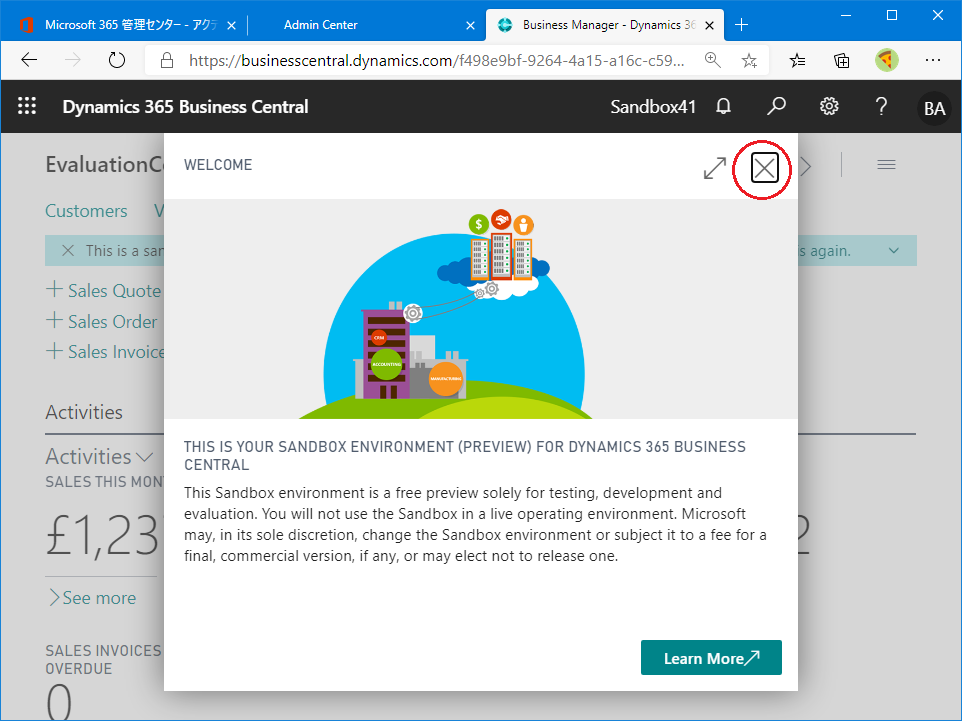Close the Welcome dialog
The image size is (962, 721).
point(764,168)
